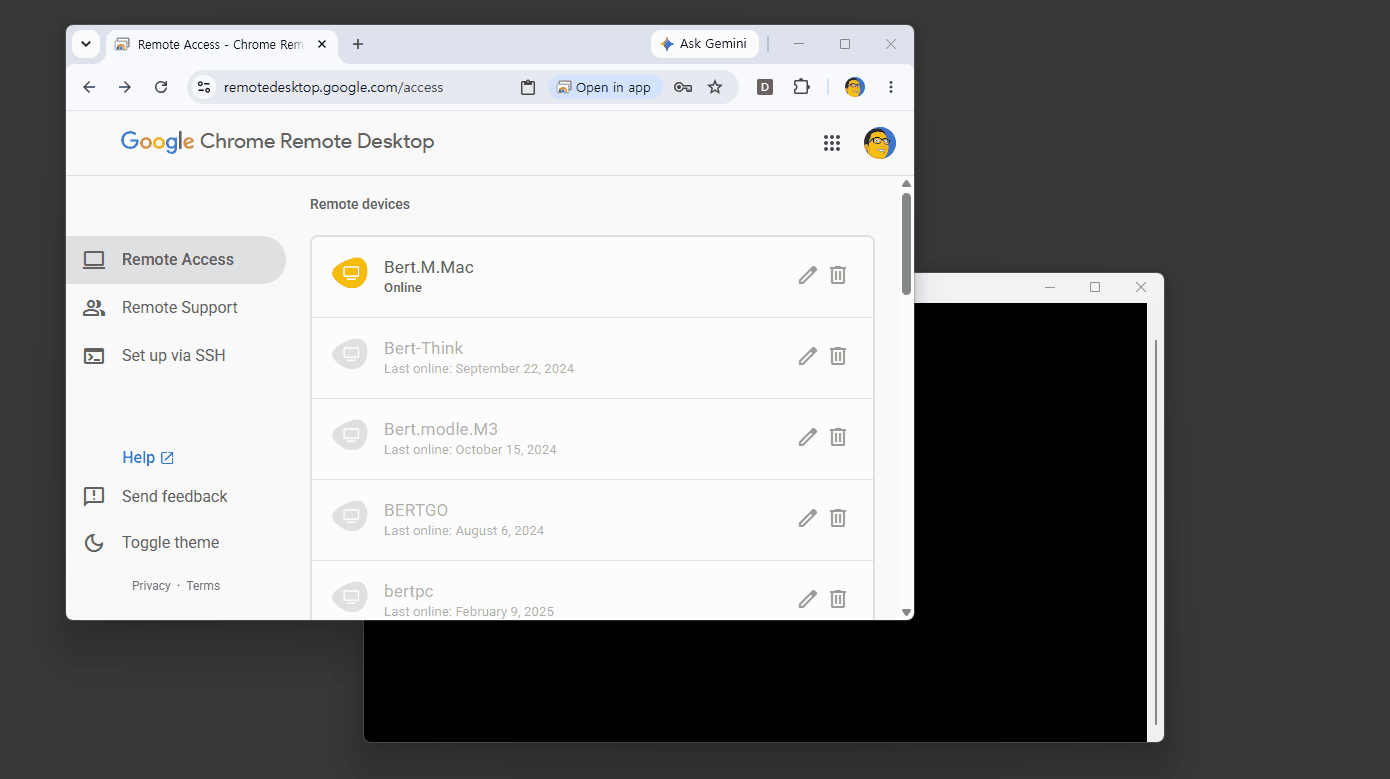
Task: Open the Extensions puzzle icon
Action: [801, 87]
